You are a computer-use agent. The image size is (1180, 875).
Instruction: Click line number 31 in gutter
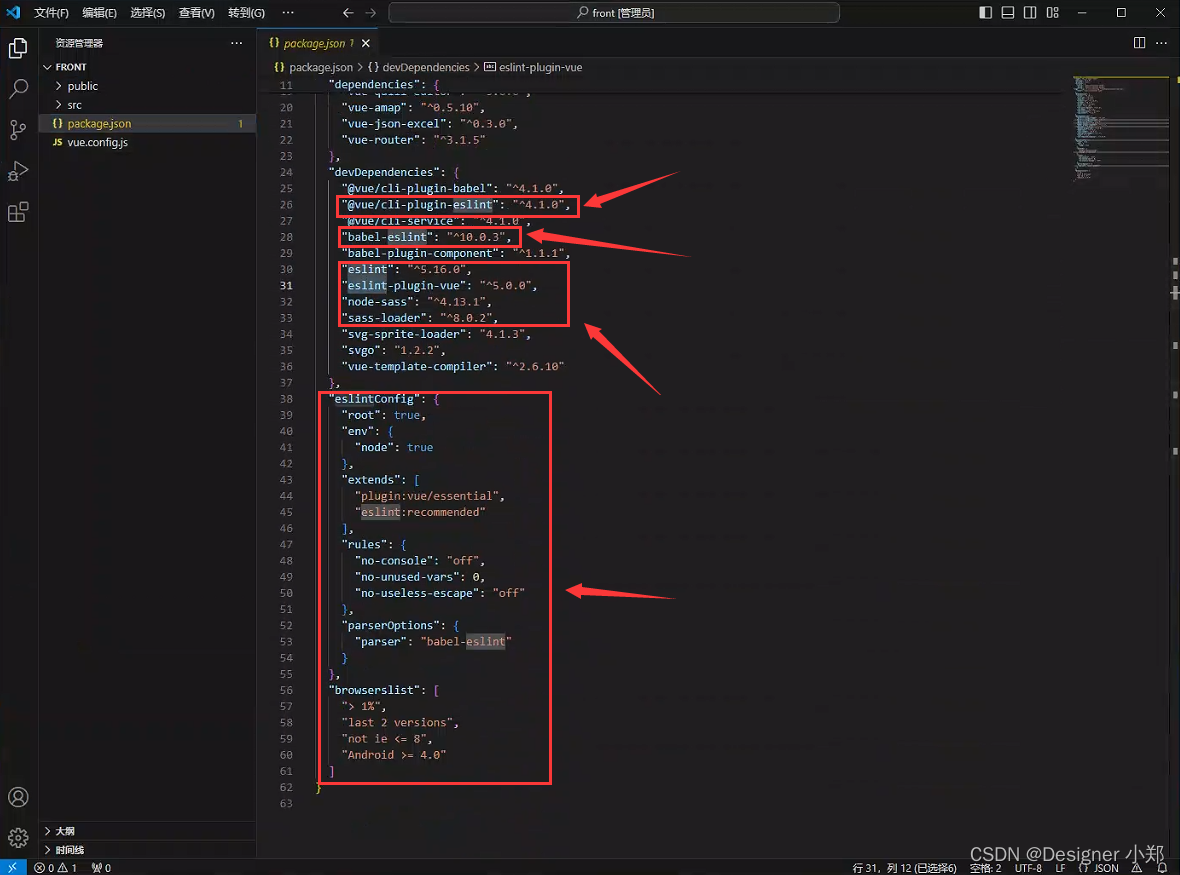coord(286,285)
